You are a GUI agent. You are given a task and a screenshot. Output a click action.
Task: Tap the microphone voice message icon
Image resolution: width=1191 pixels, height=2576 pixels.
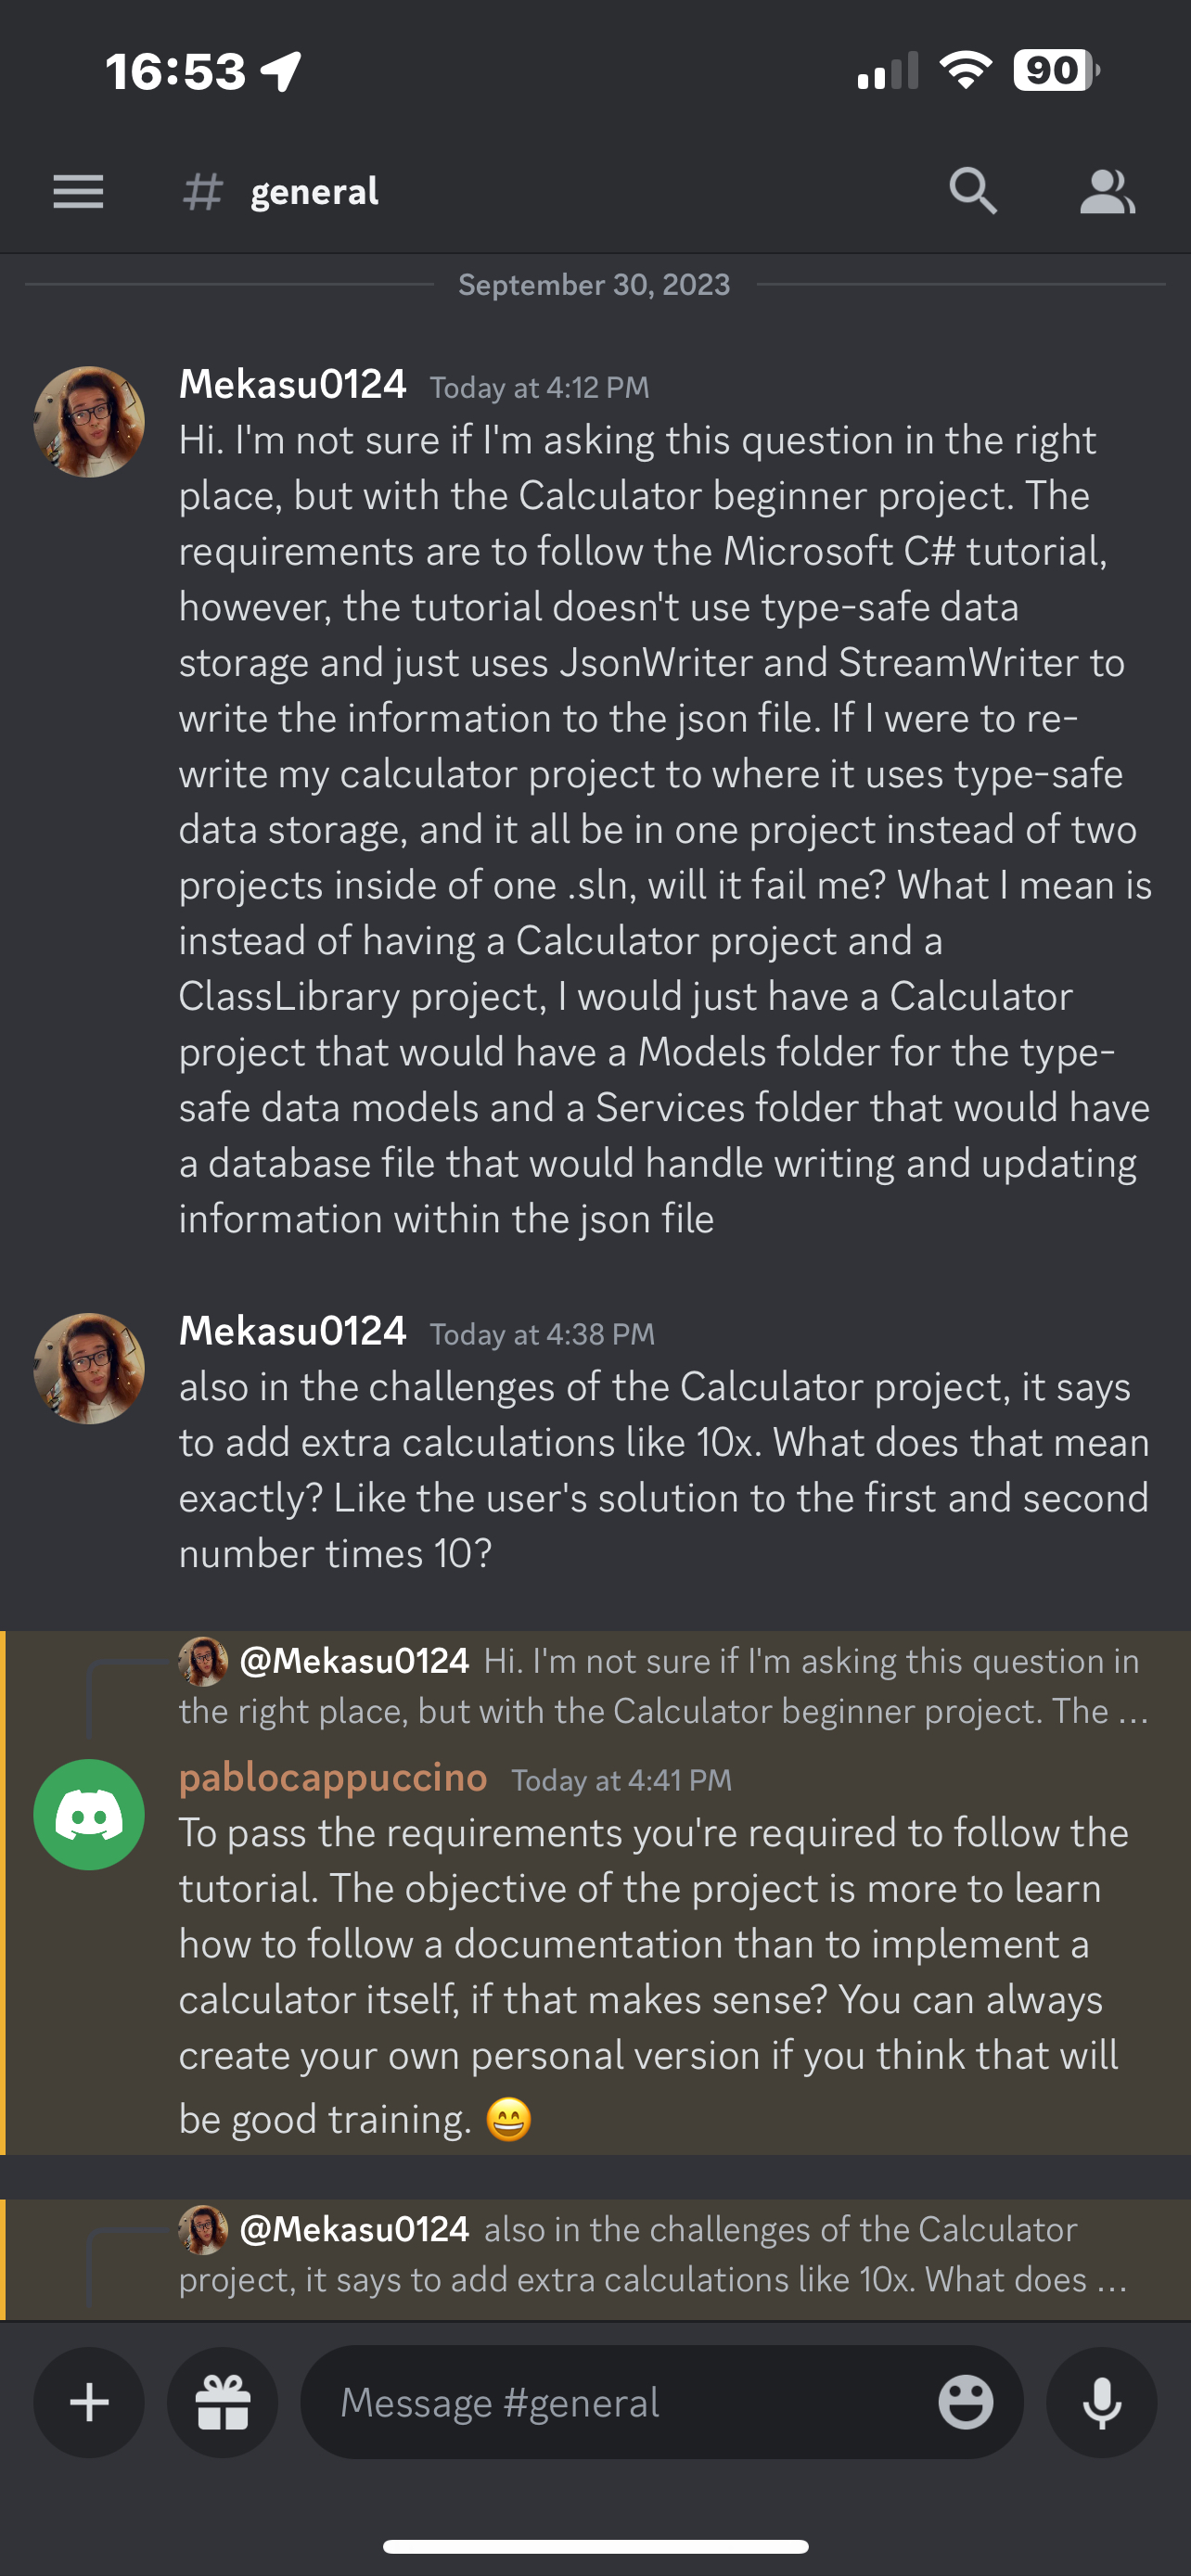(1101, 2402)
